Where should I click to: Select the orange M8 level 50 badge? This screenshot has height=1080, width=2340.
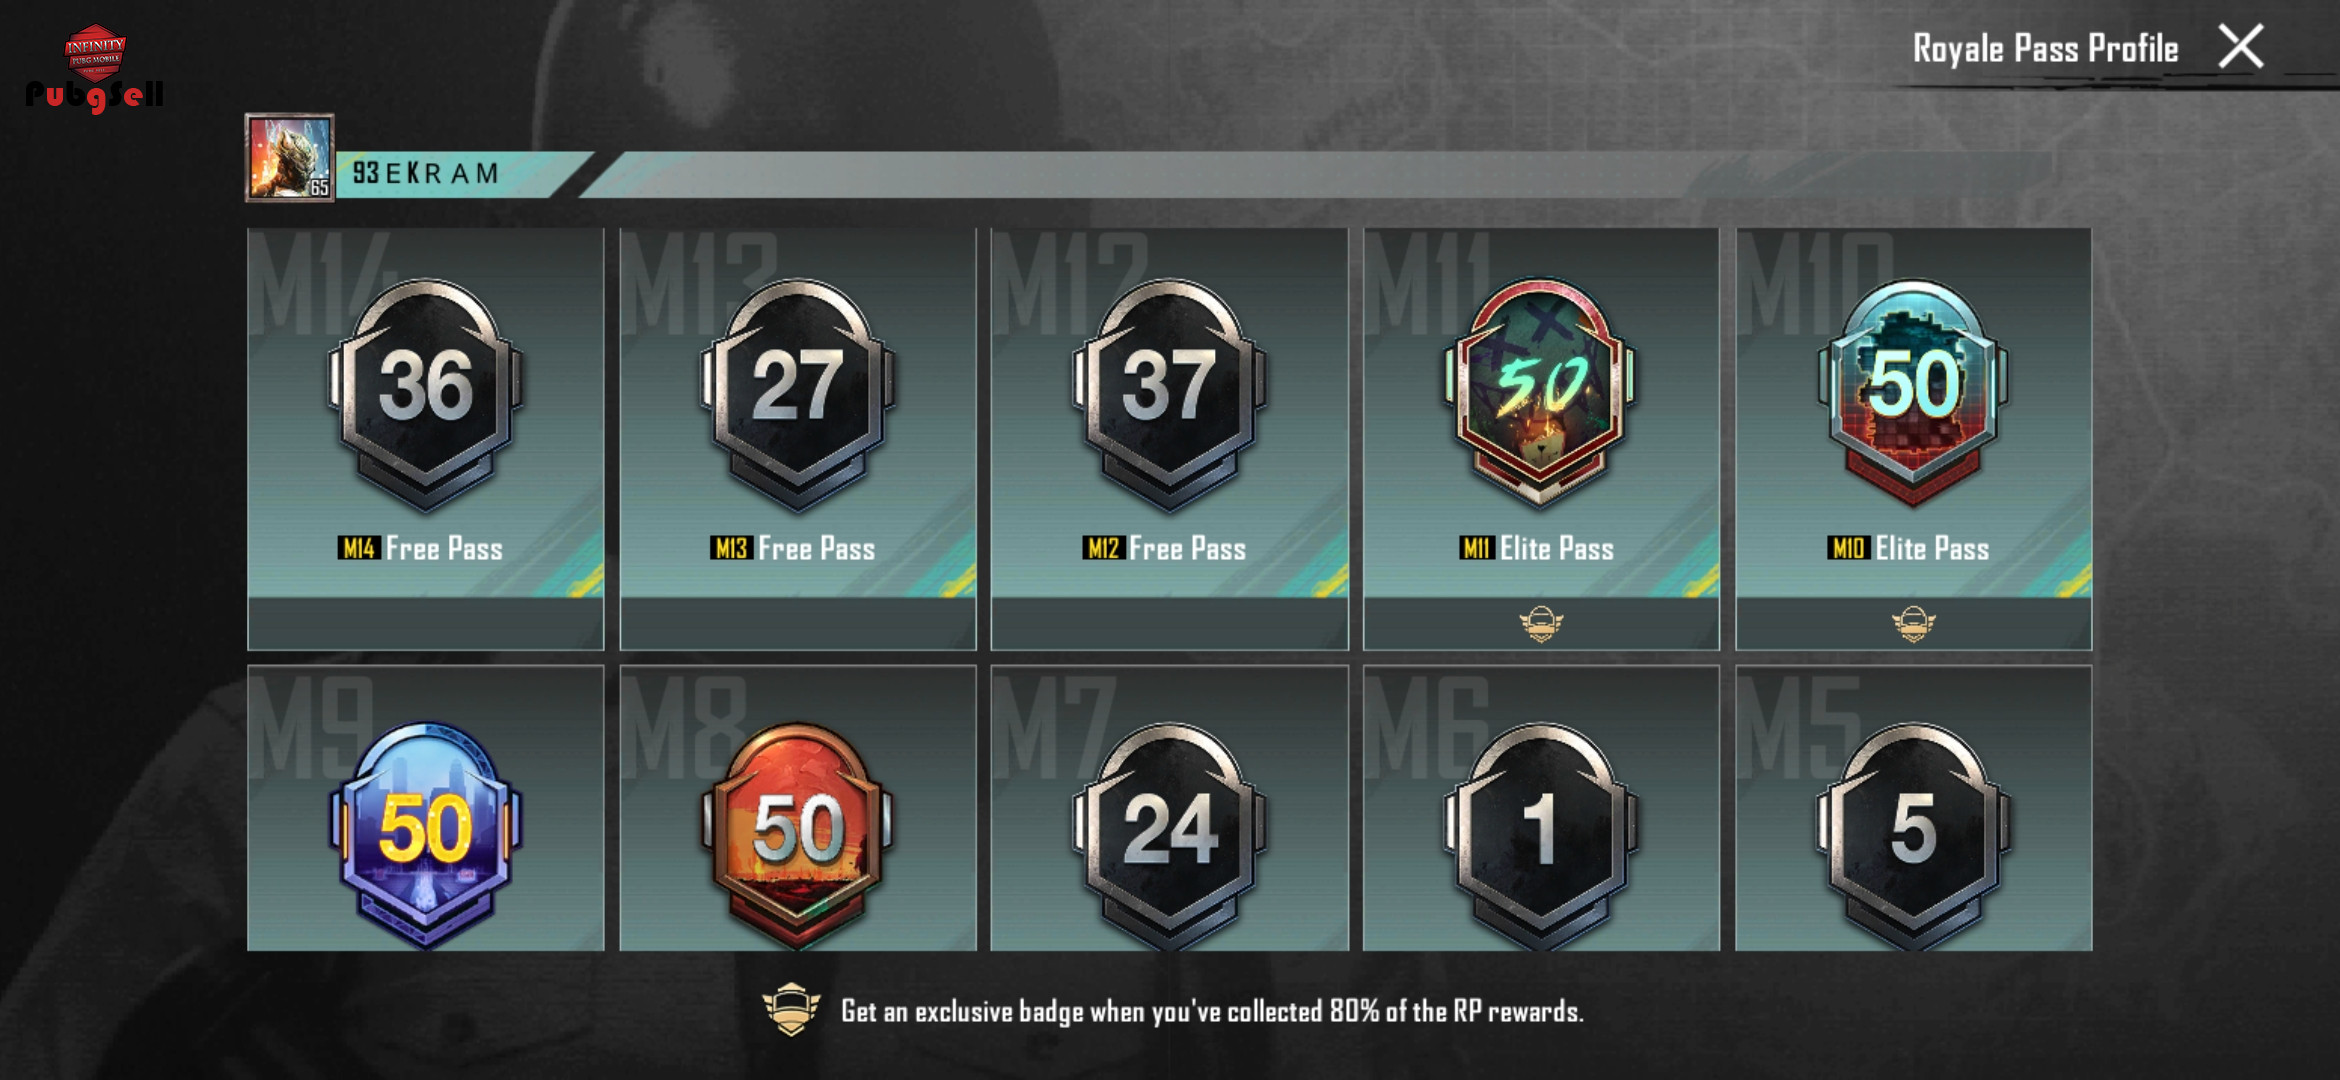coord(798,832)
